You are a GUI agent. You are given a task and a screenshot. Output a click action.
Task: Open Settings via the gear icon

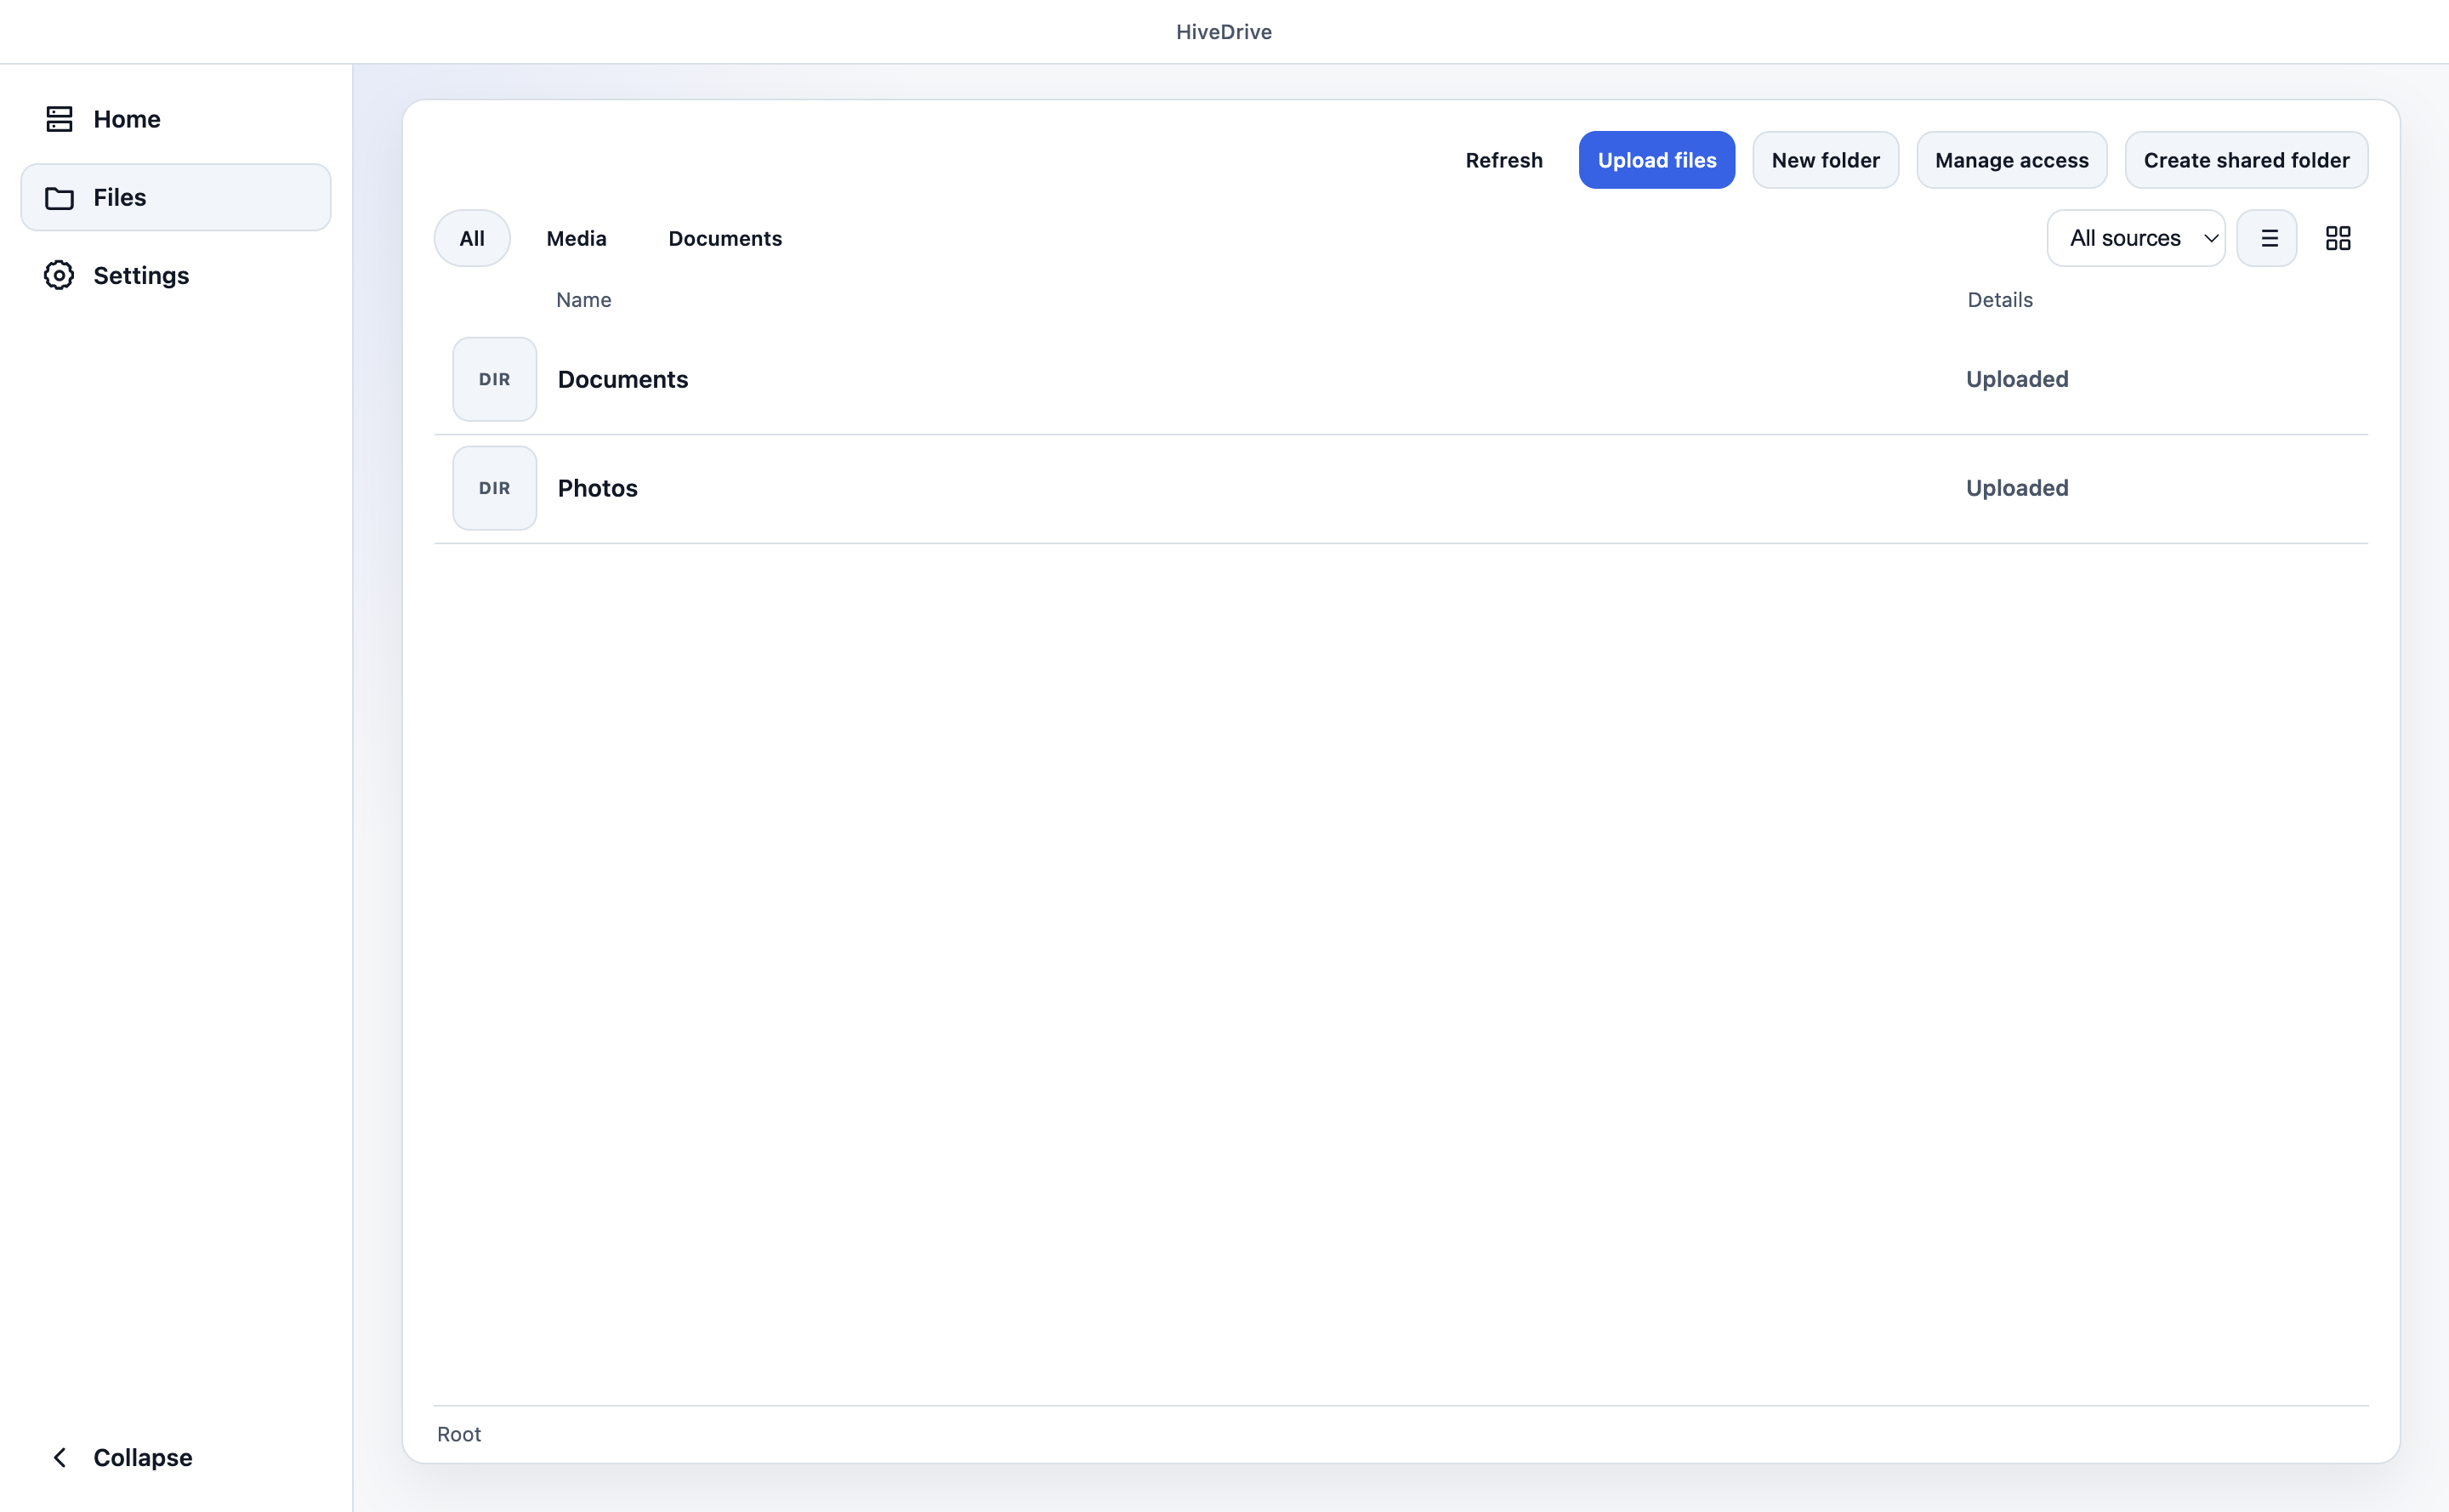(59, 275)
